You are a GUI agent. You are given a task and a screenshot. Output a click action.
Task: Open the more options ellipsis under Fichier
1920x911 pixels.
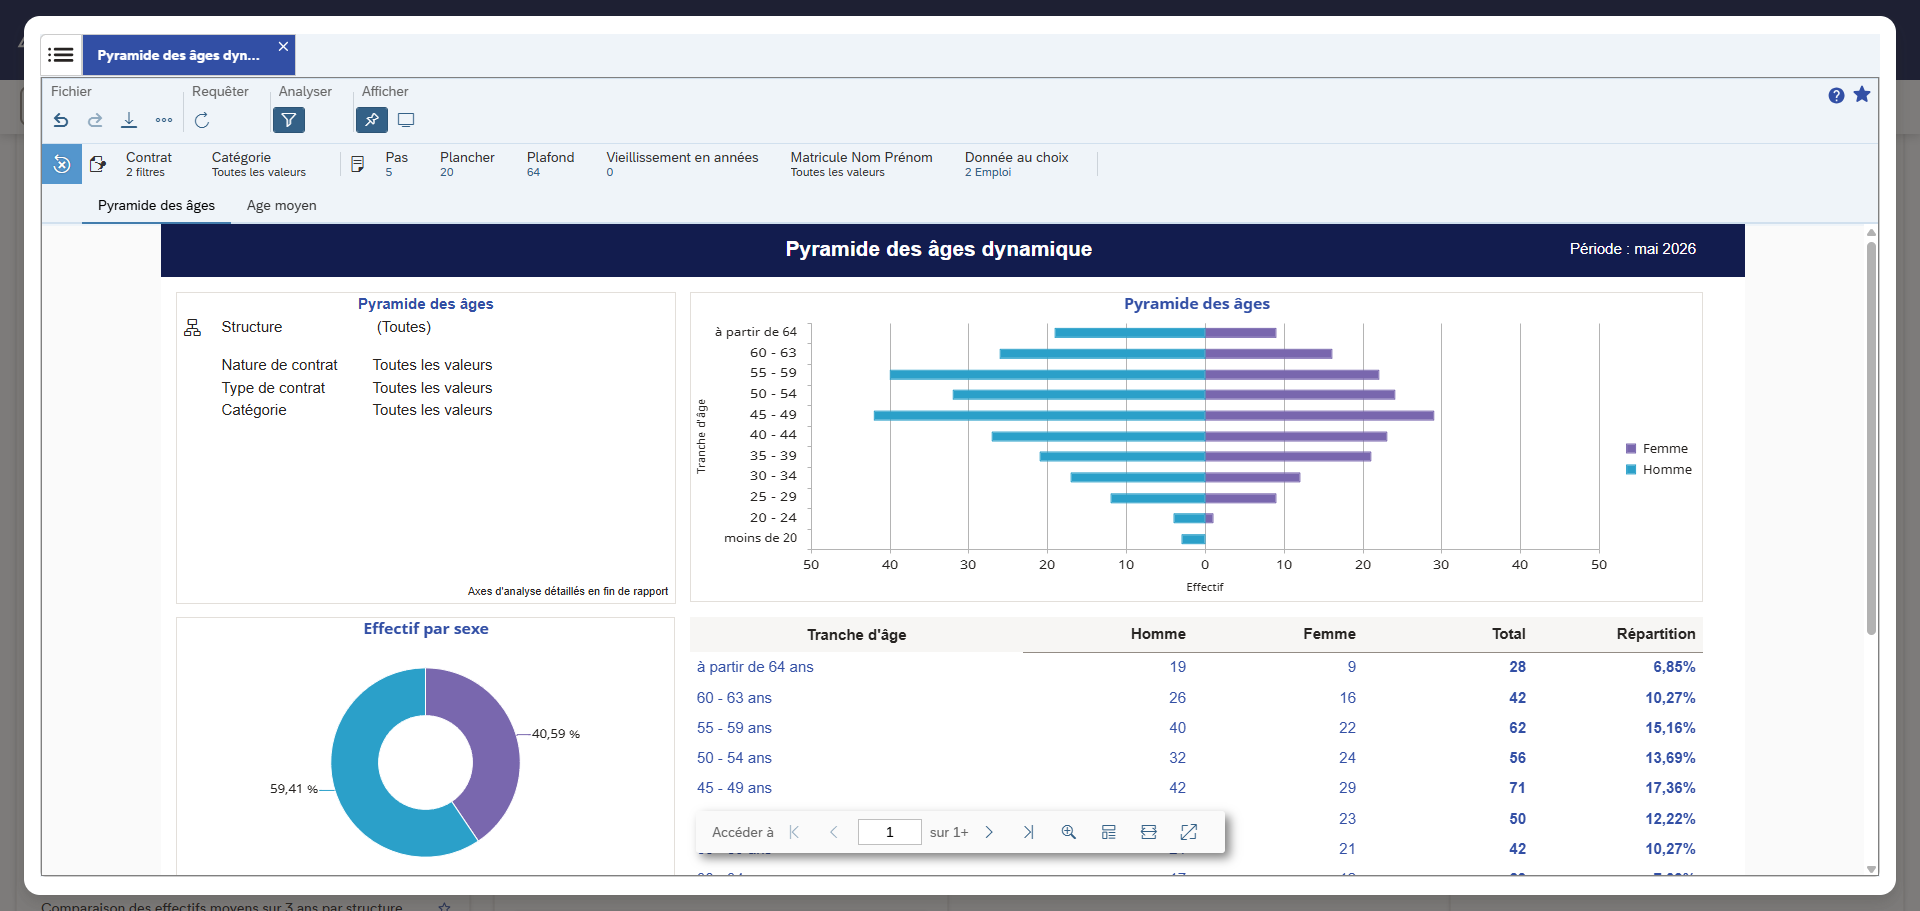pos(164,120)
